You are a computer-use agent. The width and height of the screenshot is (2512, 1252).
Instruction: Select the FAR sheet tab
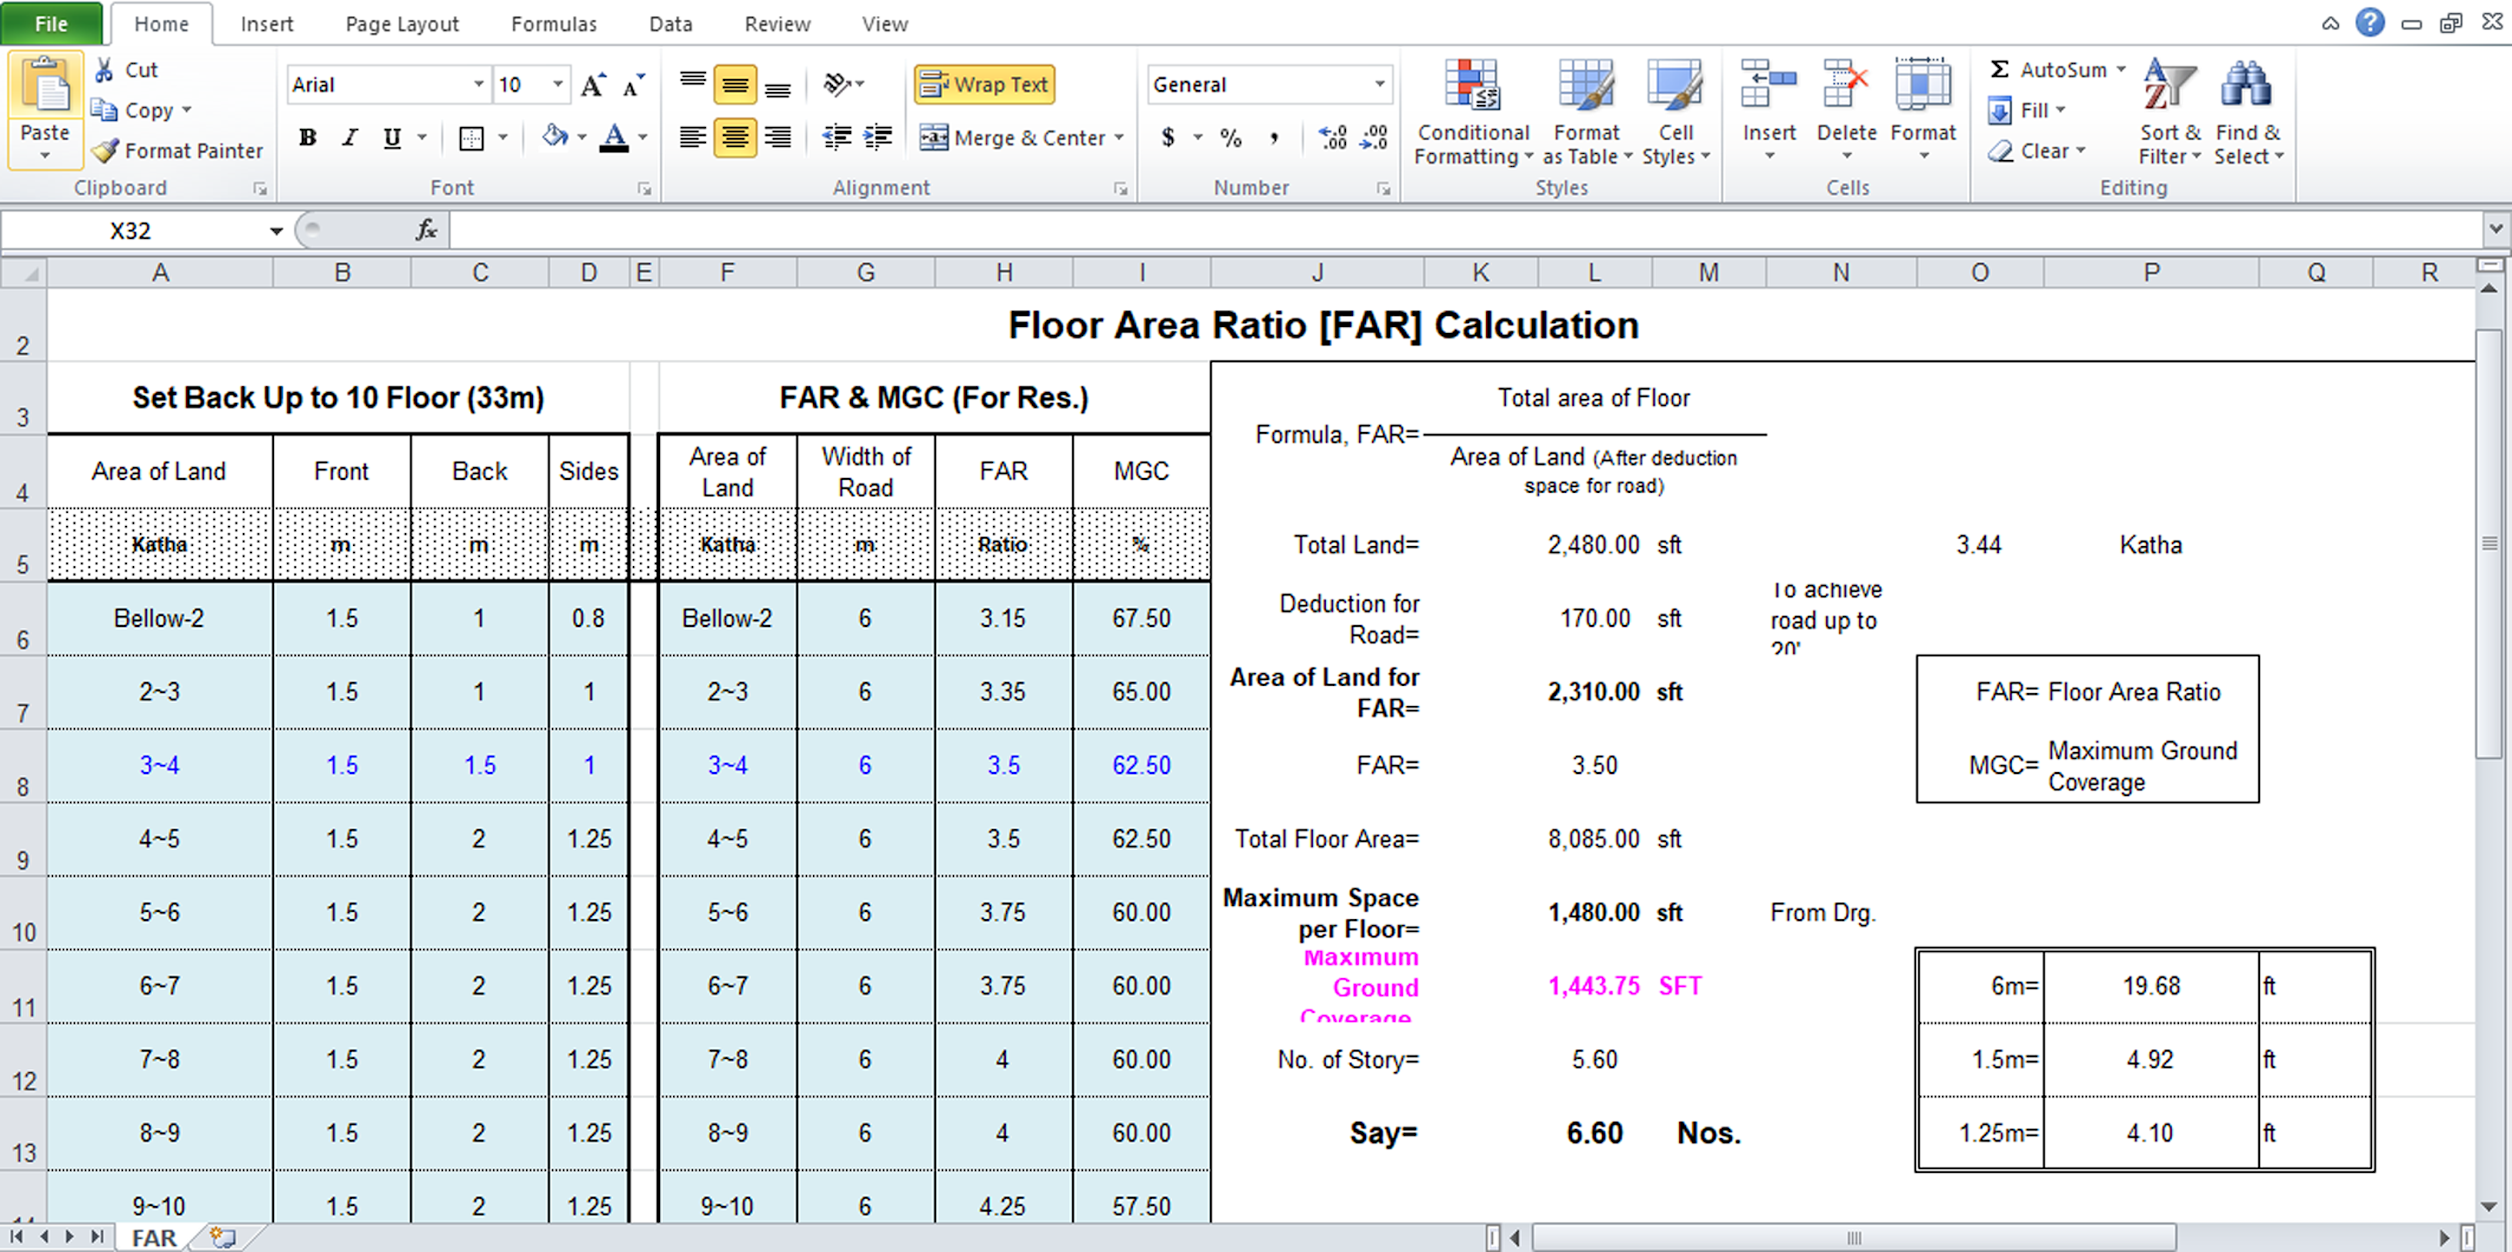tap(153, 1238)
